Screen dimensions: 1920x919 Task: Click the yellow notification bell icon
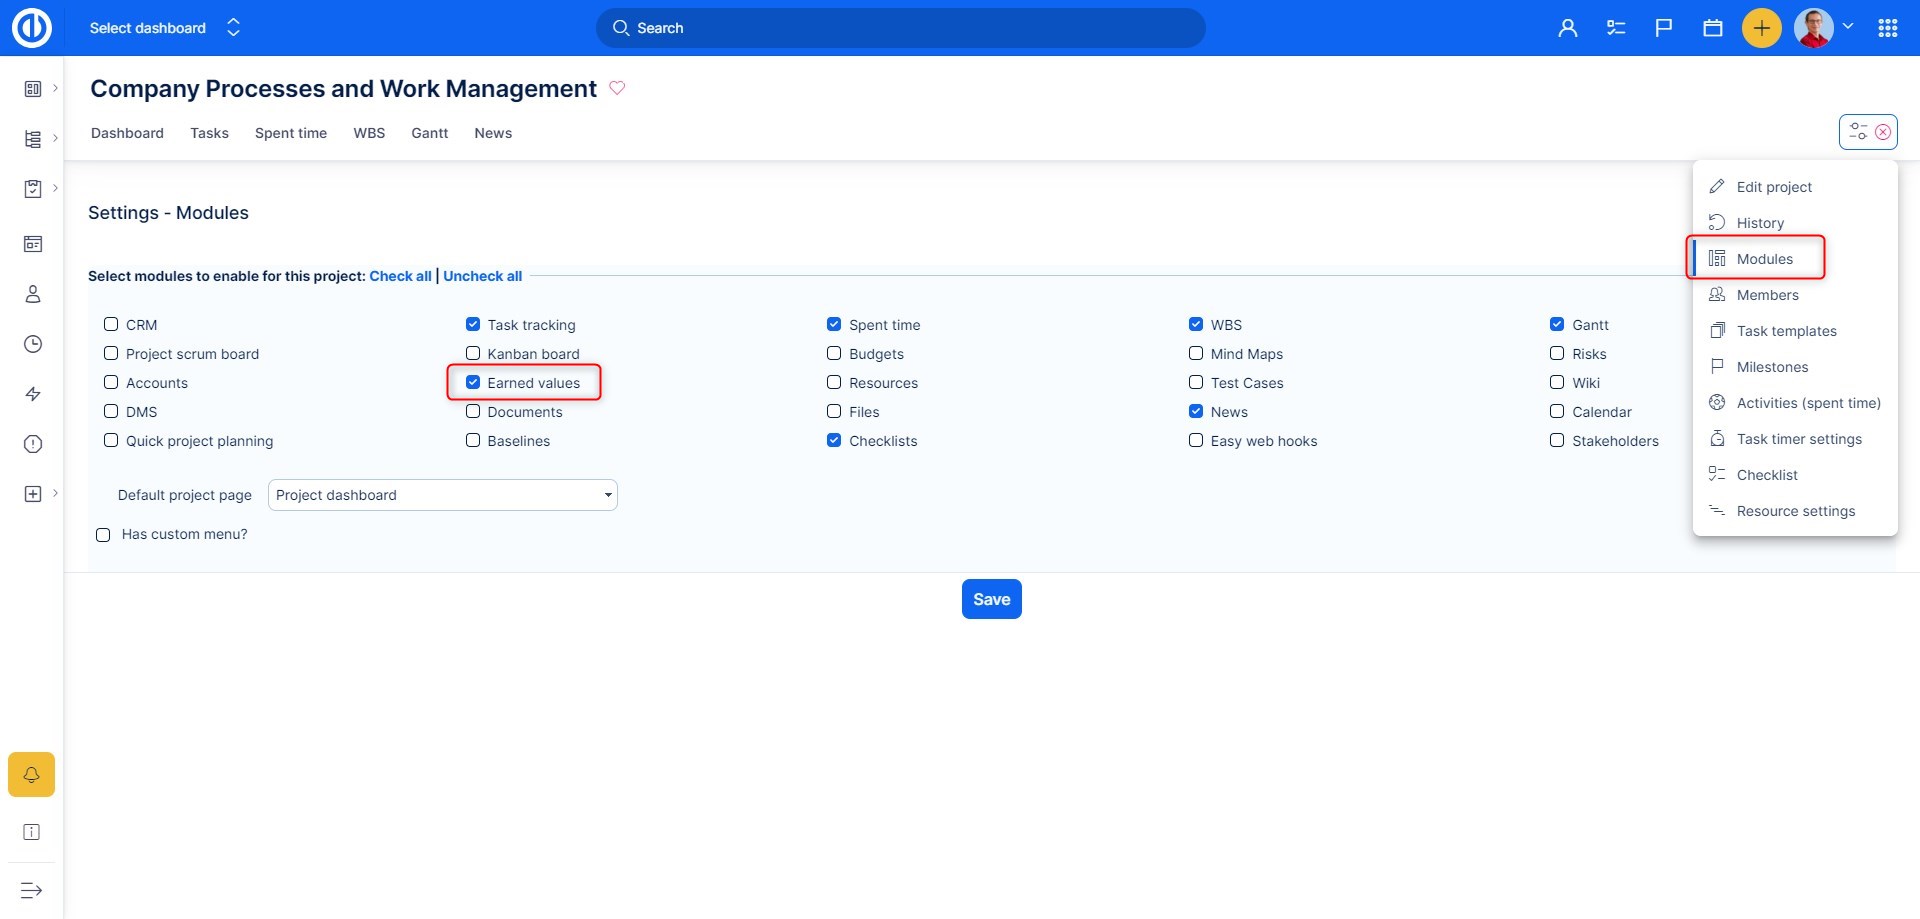[31, 774]
